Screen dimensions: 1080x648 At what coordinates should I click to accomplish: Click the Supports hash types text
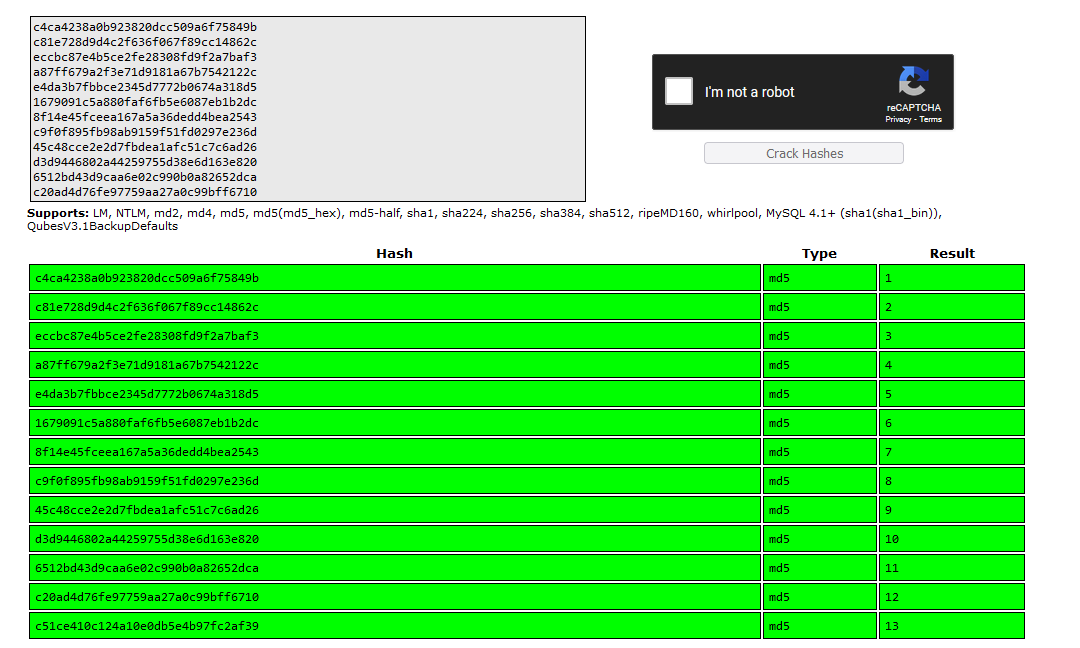coord(484,219)
